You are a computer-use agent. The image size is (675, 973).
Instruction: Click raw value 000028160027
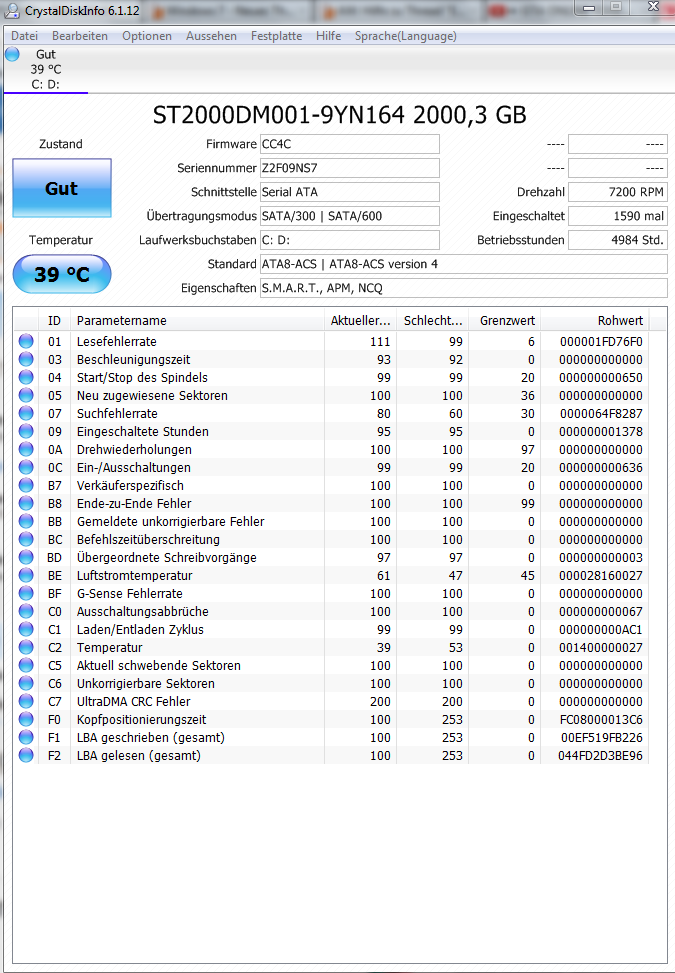601,575
